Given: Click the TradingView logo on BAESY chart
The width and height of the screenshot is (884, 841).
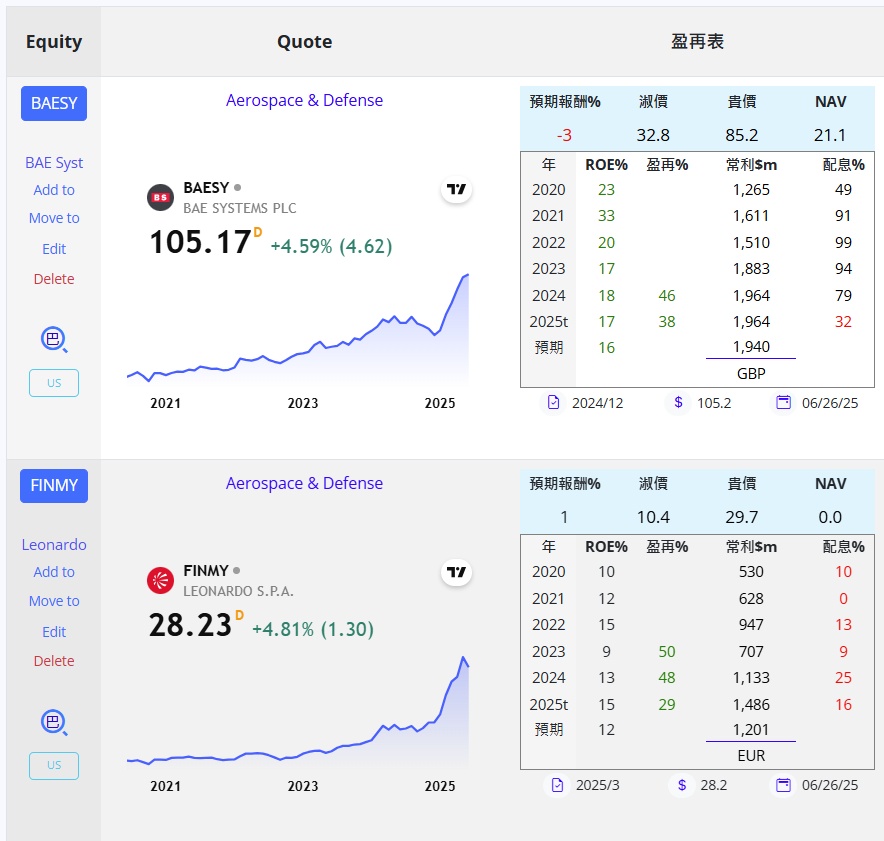Looking at the screenshot, I should pos(456,189).
